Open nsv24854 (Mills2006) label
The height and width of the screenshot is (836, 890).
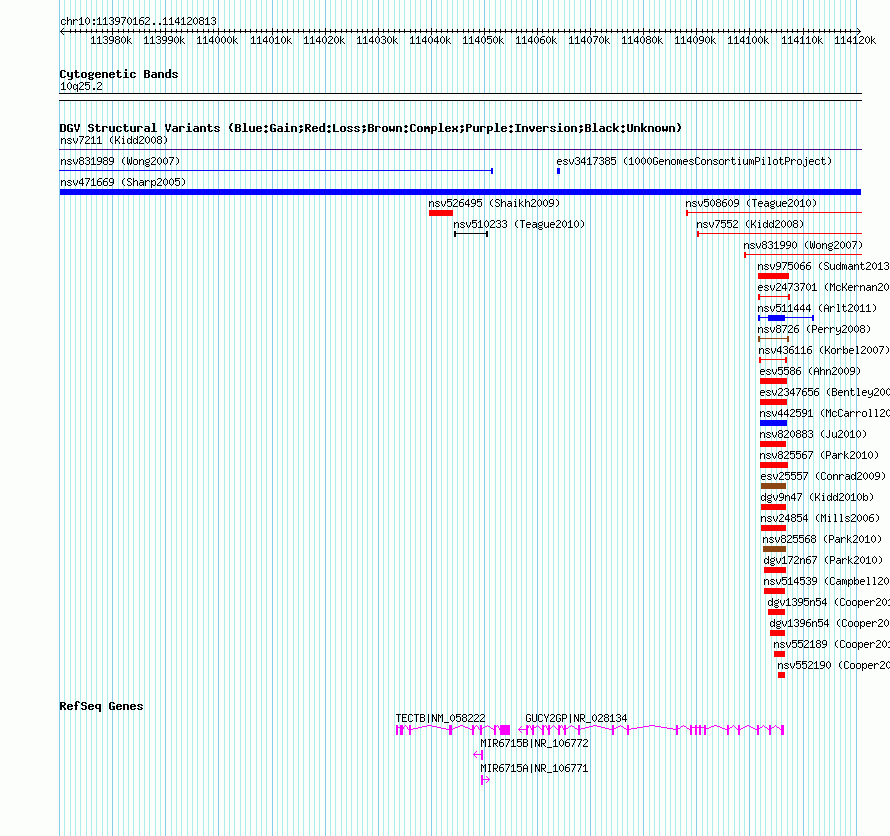(820, 518)
